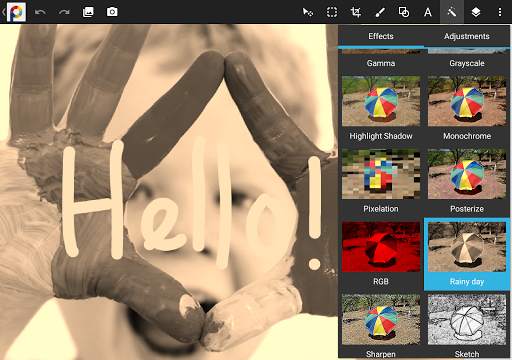Tap the app logo home icon
Screen dimensions: 512x360
pyautogui.click(x=16, y=12)
